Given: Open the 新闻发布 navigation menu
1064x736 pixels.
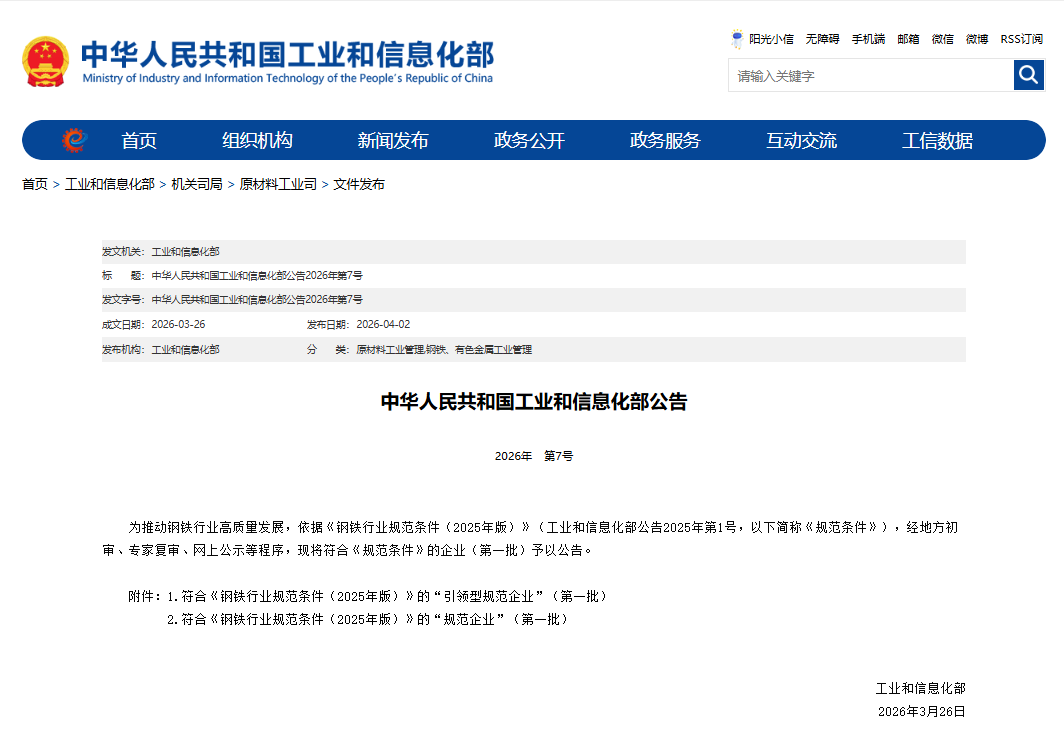Looking at the screenshot, I should pyautogui.click(x=395, y=140).
